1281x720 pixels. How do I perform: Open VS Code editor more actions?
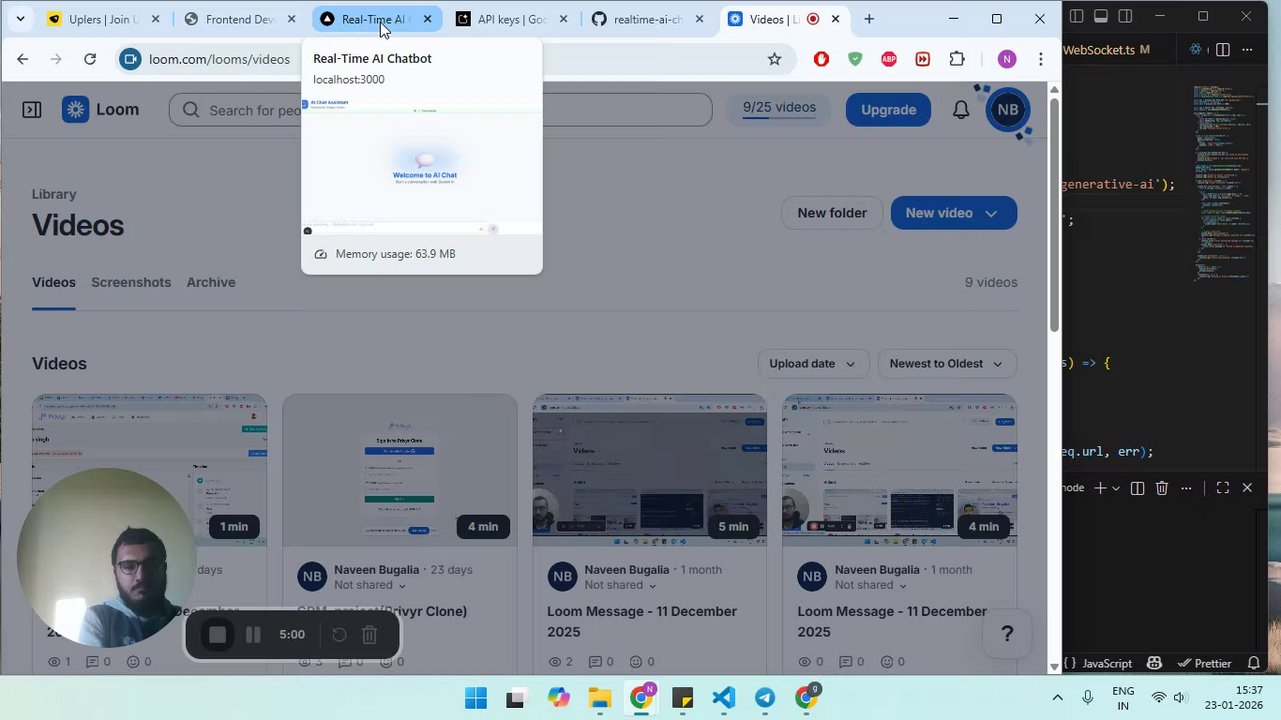click(1249, 49)
